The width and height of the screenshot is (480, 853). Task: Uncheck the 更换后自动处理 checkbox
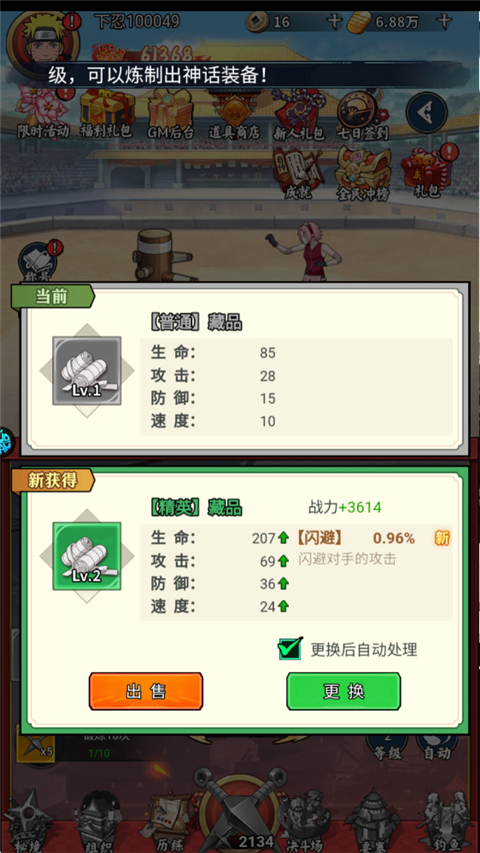coord(290,648)
